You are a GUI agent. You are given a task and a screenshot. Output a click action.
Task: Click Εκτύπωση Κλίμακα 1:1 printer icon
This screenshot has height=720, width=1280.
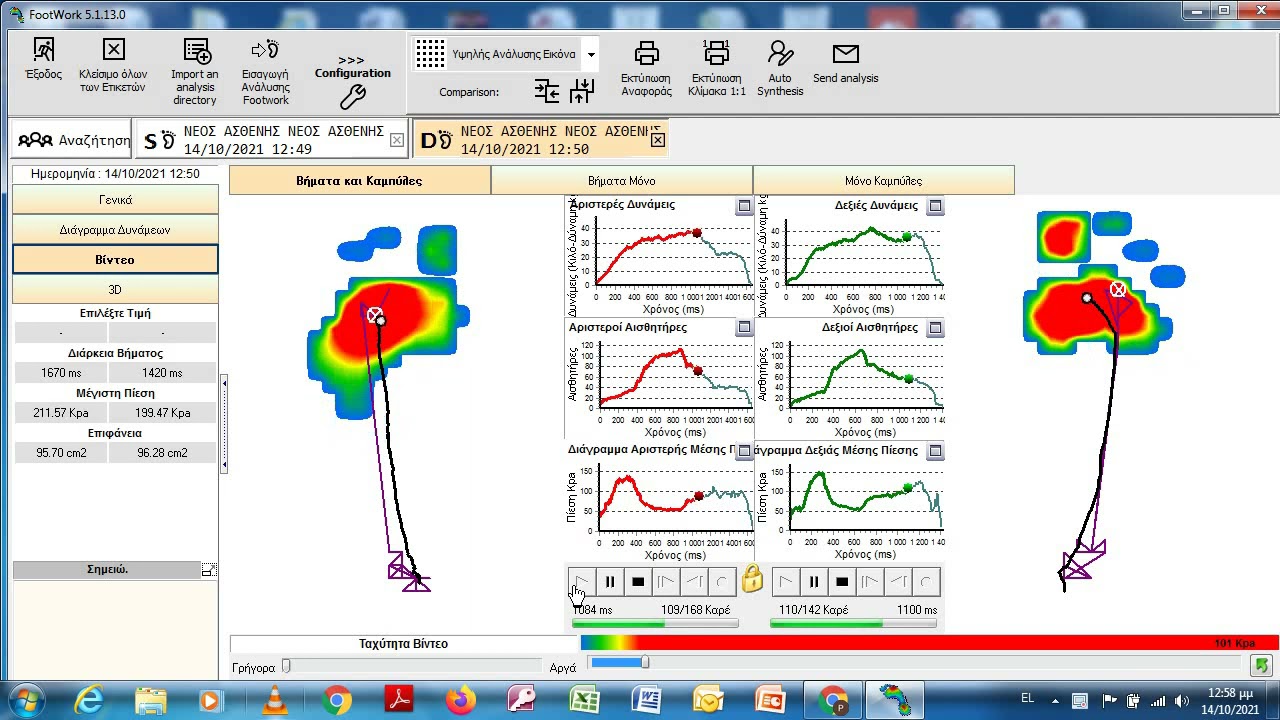coord(716,53)
